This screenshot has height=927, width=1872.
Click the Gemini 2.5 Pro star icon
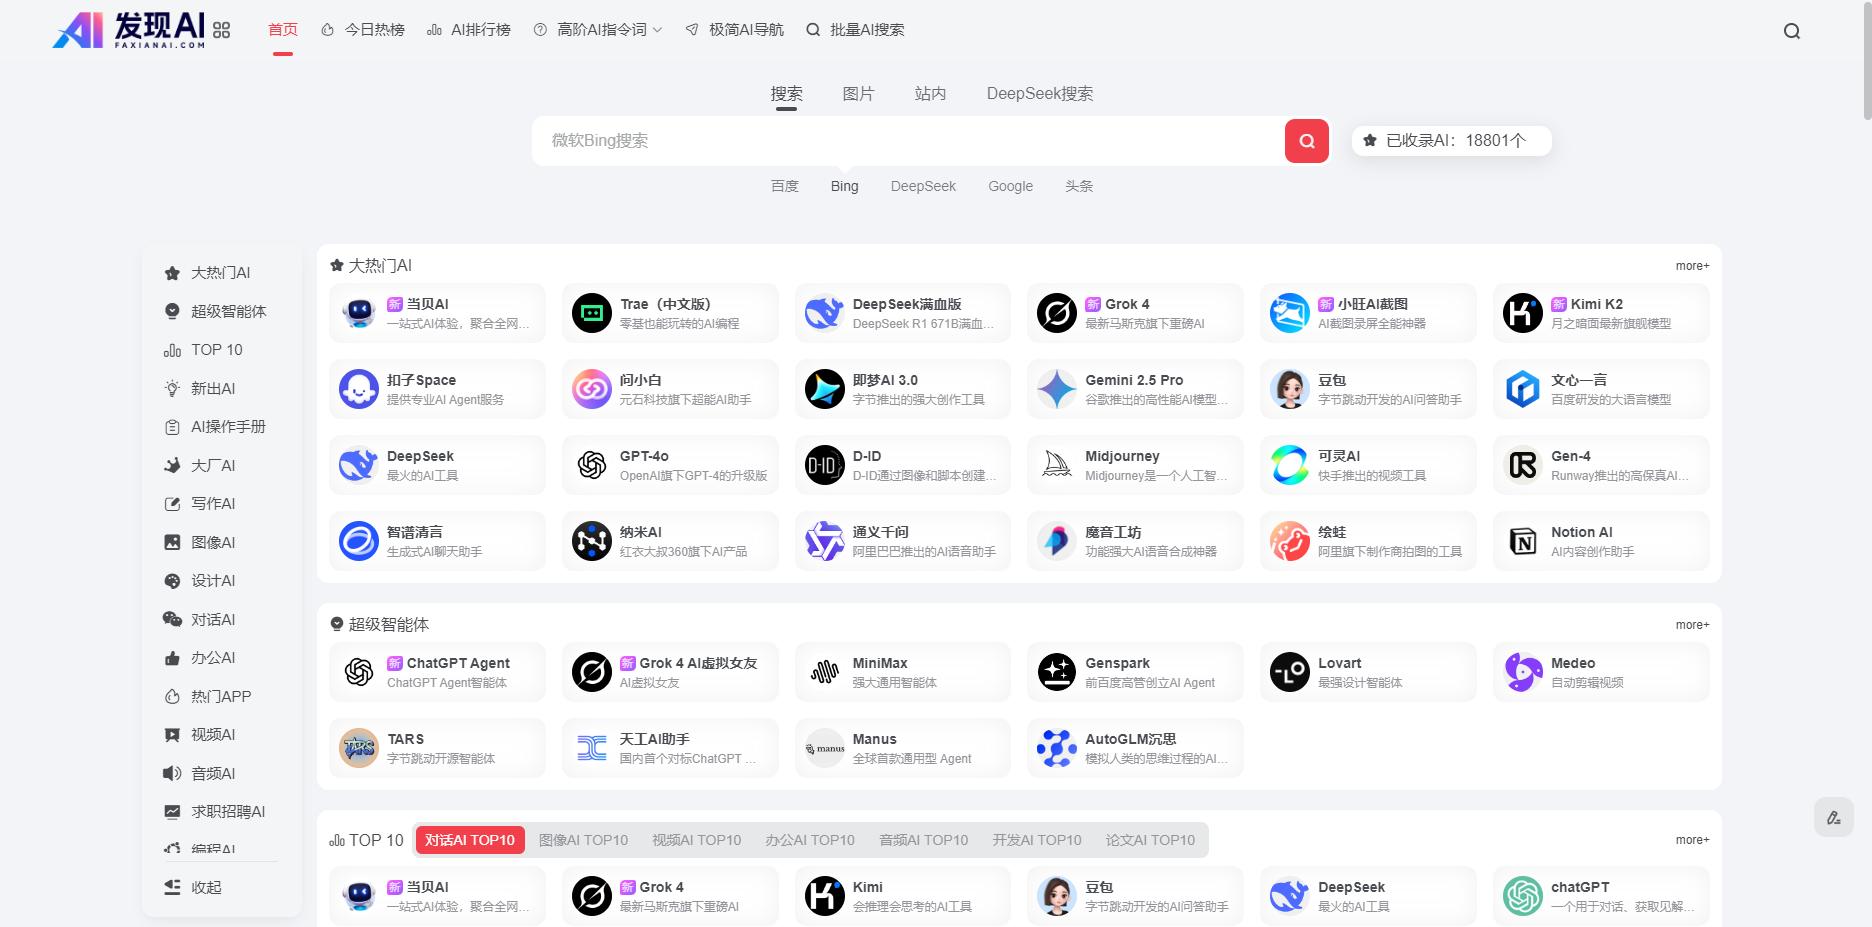[1057, 389]
